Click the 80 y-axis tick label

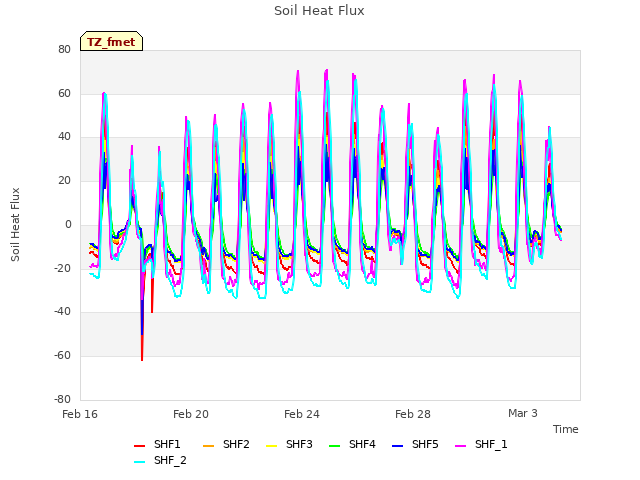point(64,49)
